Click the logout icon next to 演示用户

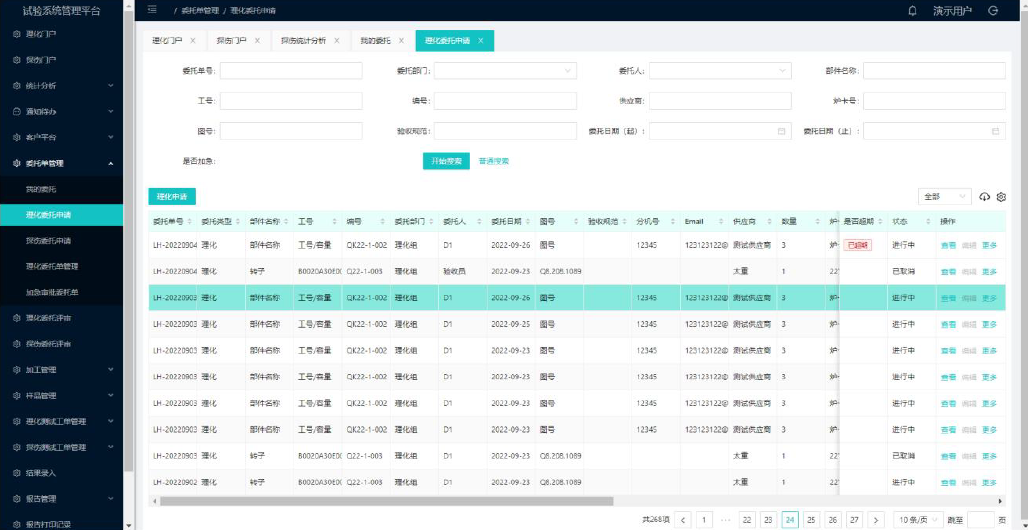[x=993, y=10]
